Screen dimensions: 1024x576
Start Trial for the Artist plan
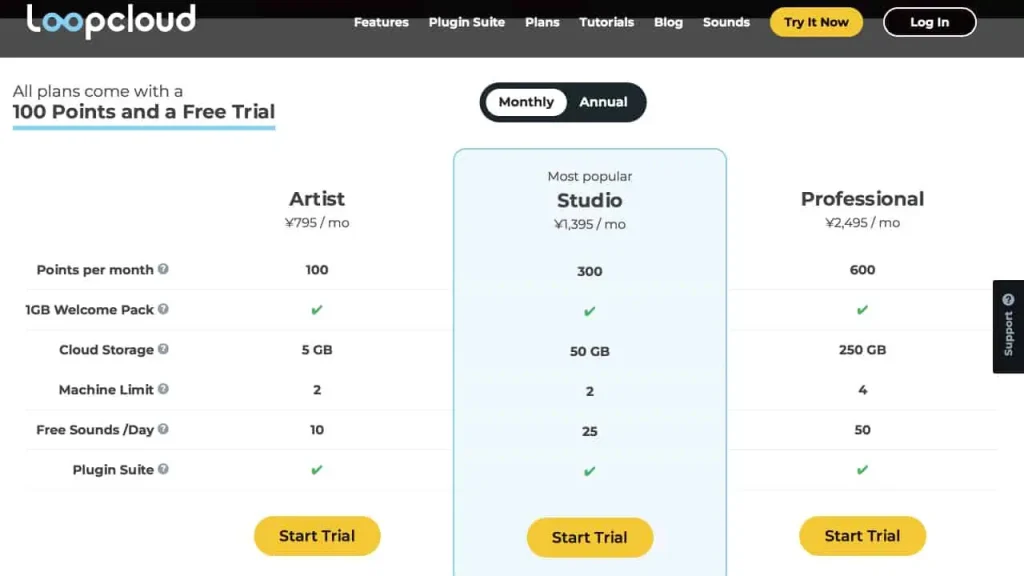[317, 536]
